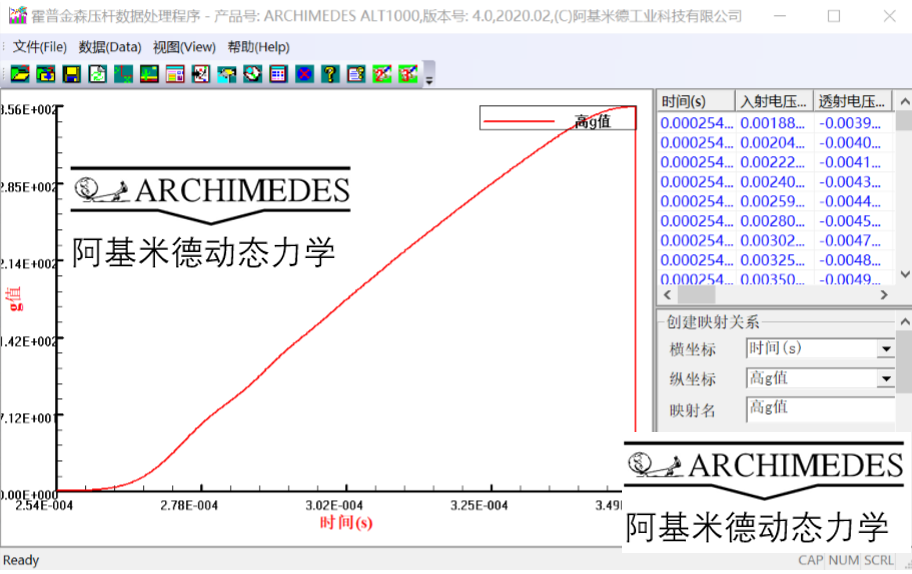This screenshot has height=574, width=912.
Task: Click the green number 2 toolbar icon
Action: (382, 74)
